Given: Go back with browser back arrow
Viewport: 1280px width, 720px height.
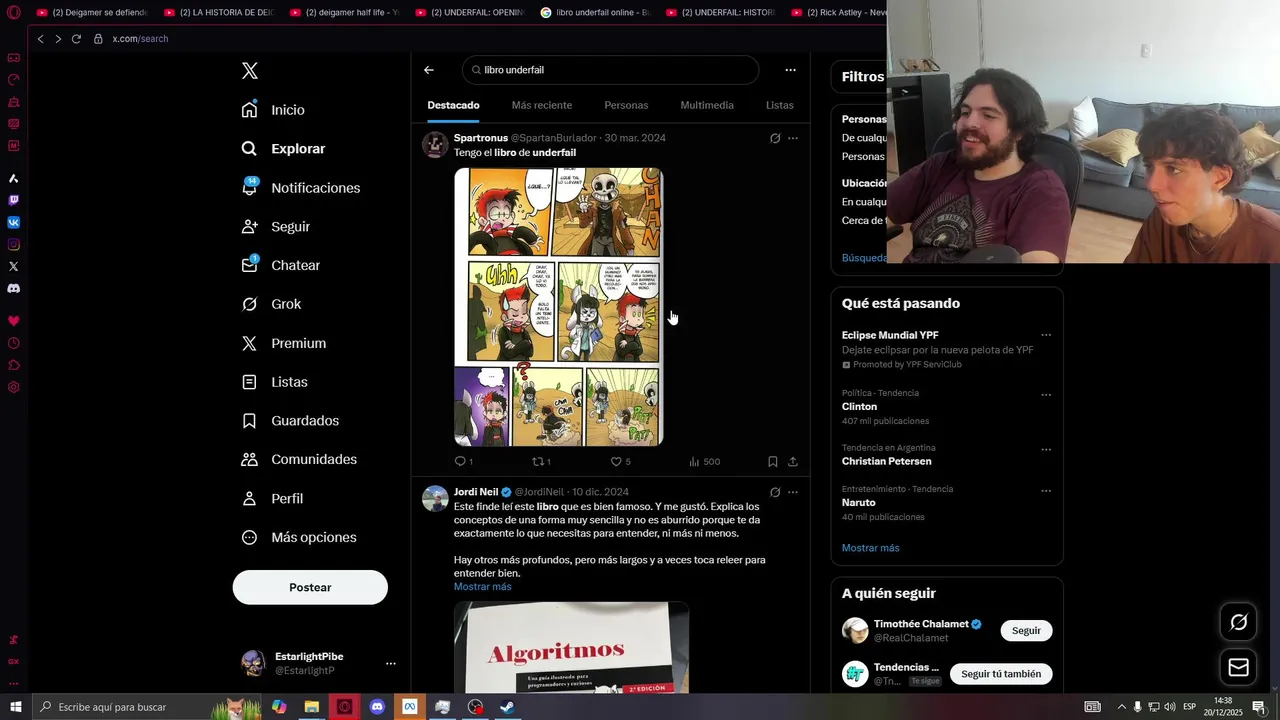Looking at the screenshot, I should coord(41,39).
